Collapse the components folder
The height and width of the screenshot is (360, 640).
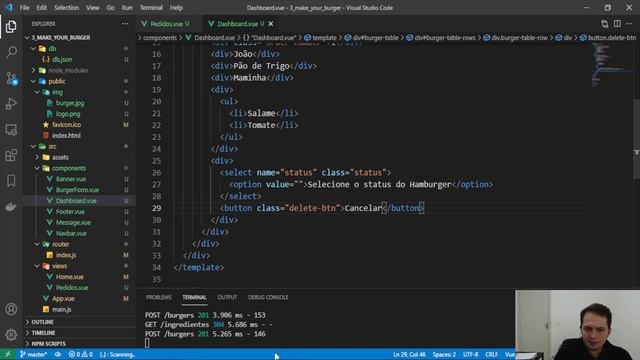coord(69,168)
